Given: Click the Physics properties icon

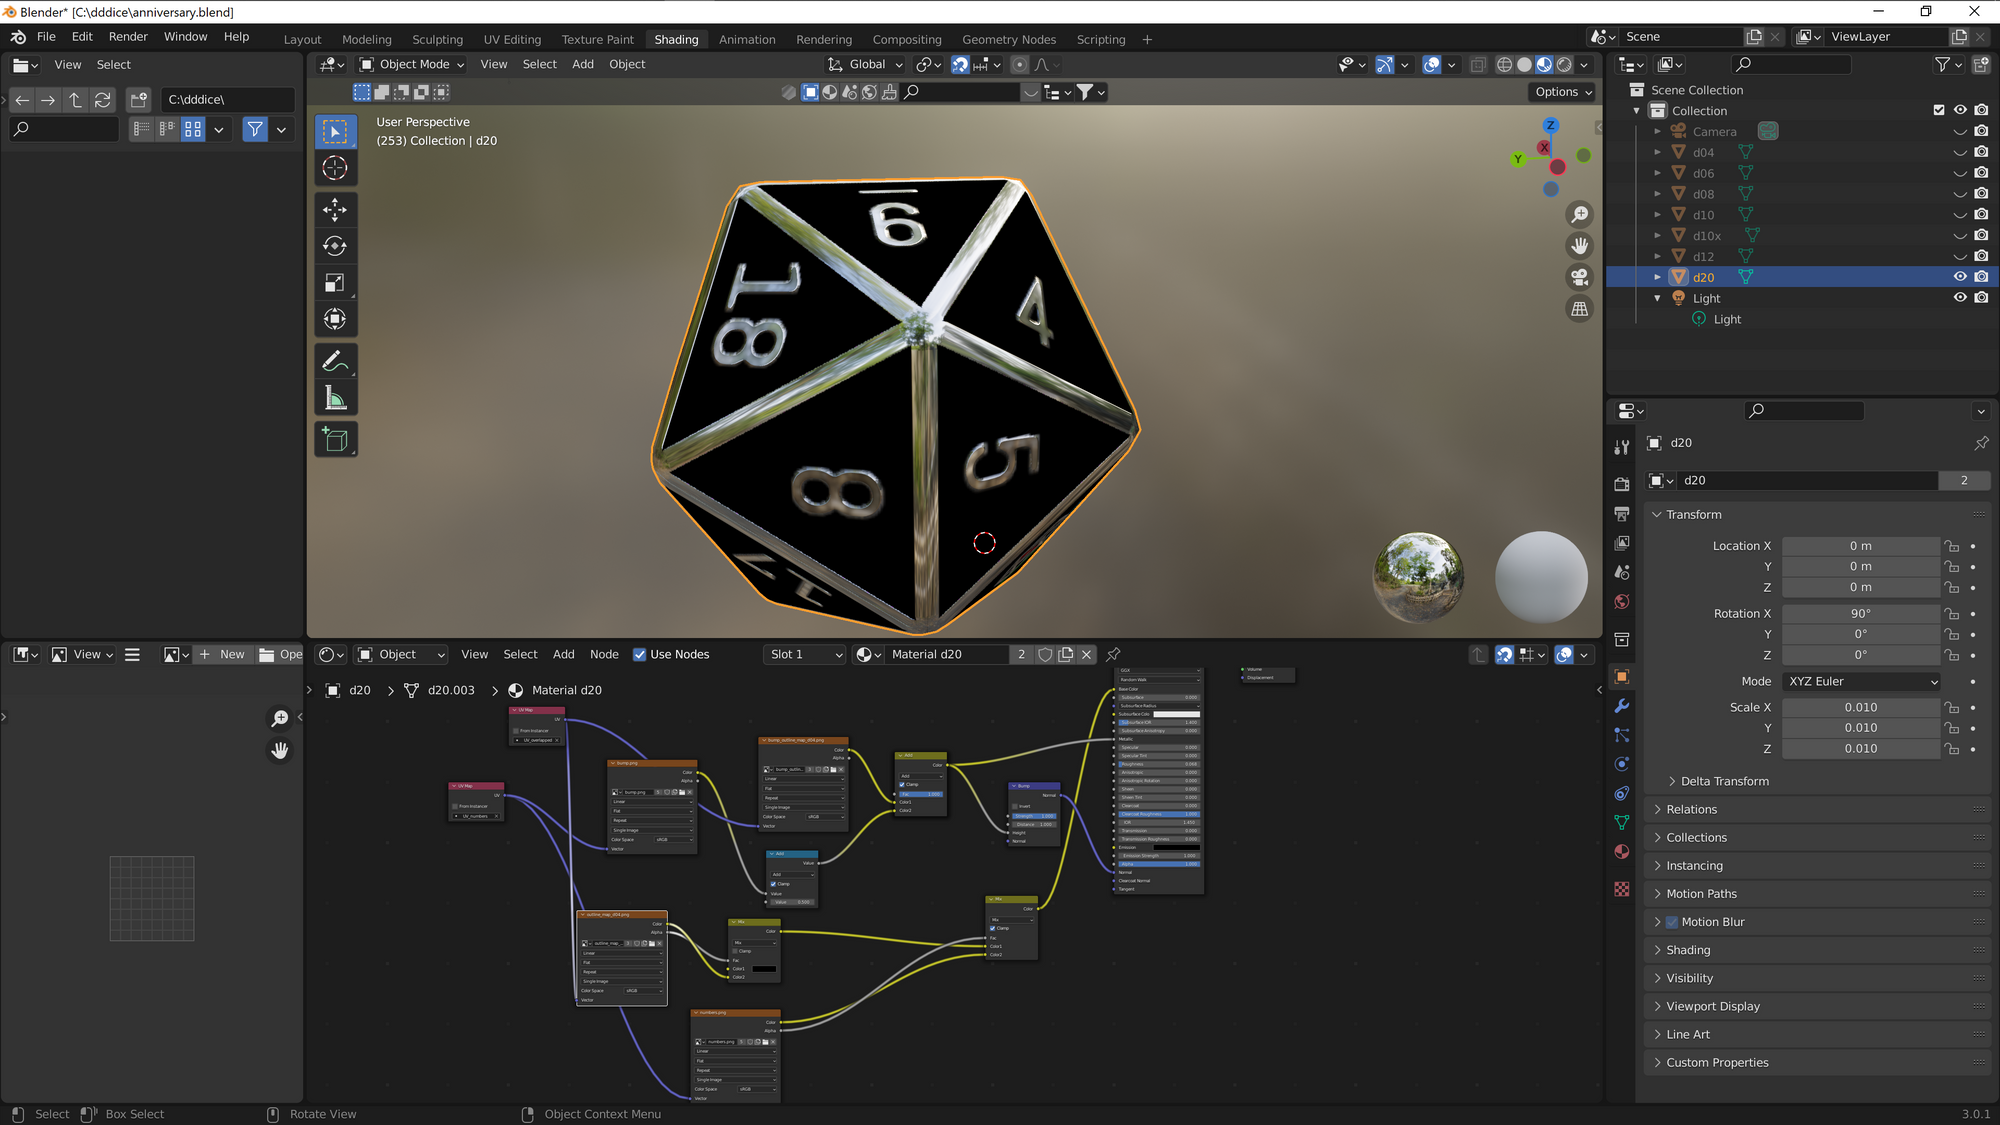Looking at the screenshot, I should click(x=1622, y=763).
